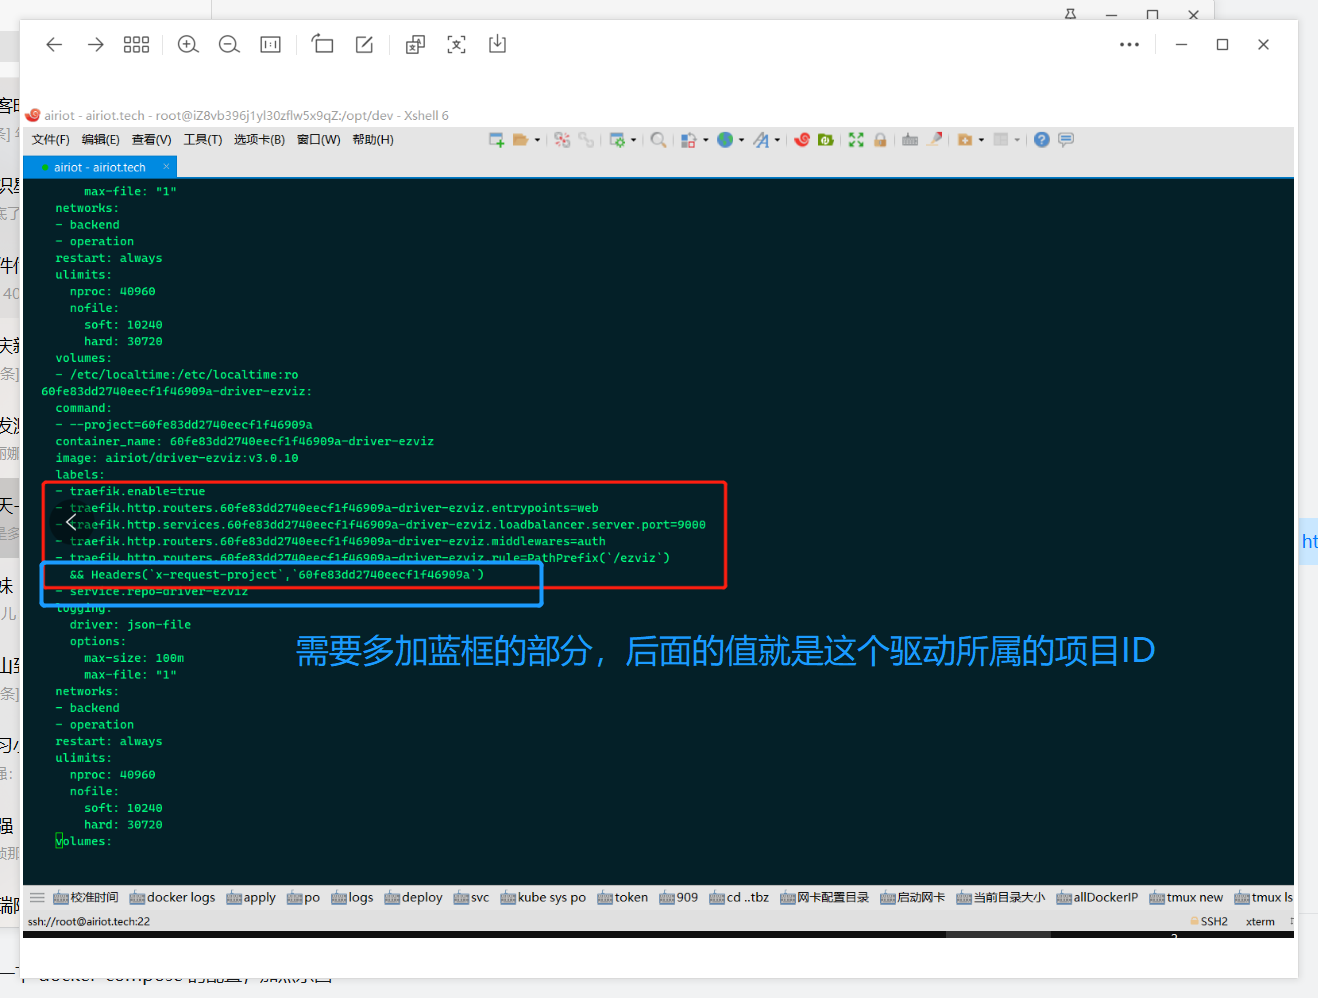Open the 工具(T) menu
Viewport: 1318px width, 998px height.
tap(203, 140)
